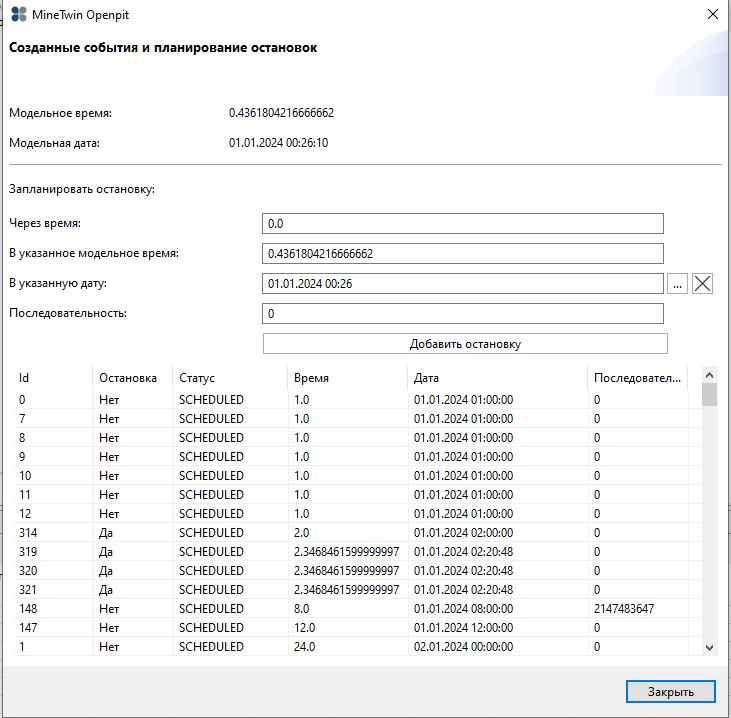Click the 'Добавить остановку' button
This screenshot has height=718, width=731.
pos(465,344)
